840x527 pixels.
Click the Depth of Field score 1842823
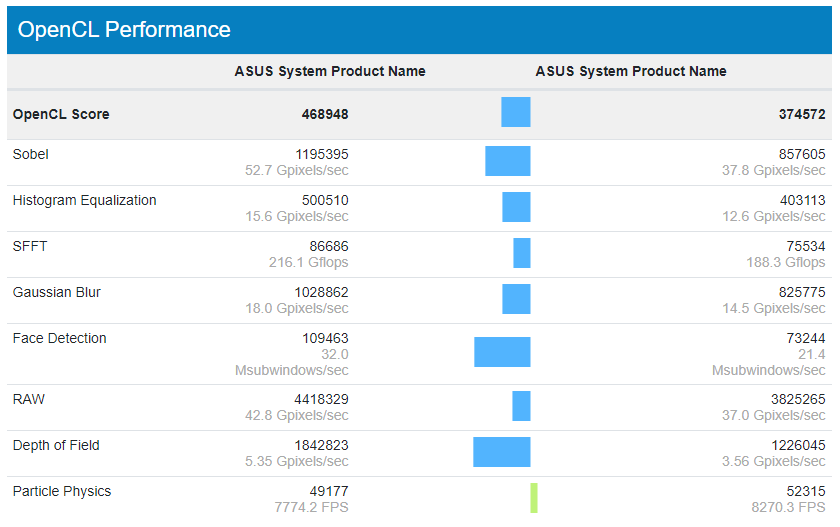[x=321, y=445]
